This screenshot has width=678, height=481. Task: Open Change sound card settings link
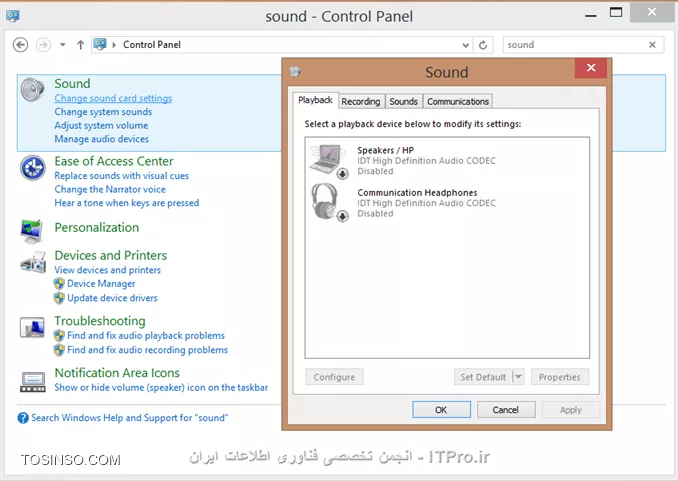pyautogui.click(x=113, y=98)
